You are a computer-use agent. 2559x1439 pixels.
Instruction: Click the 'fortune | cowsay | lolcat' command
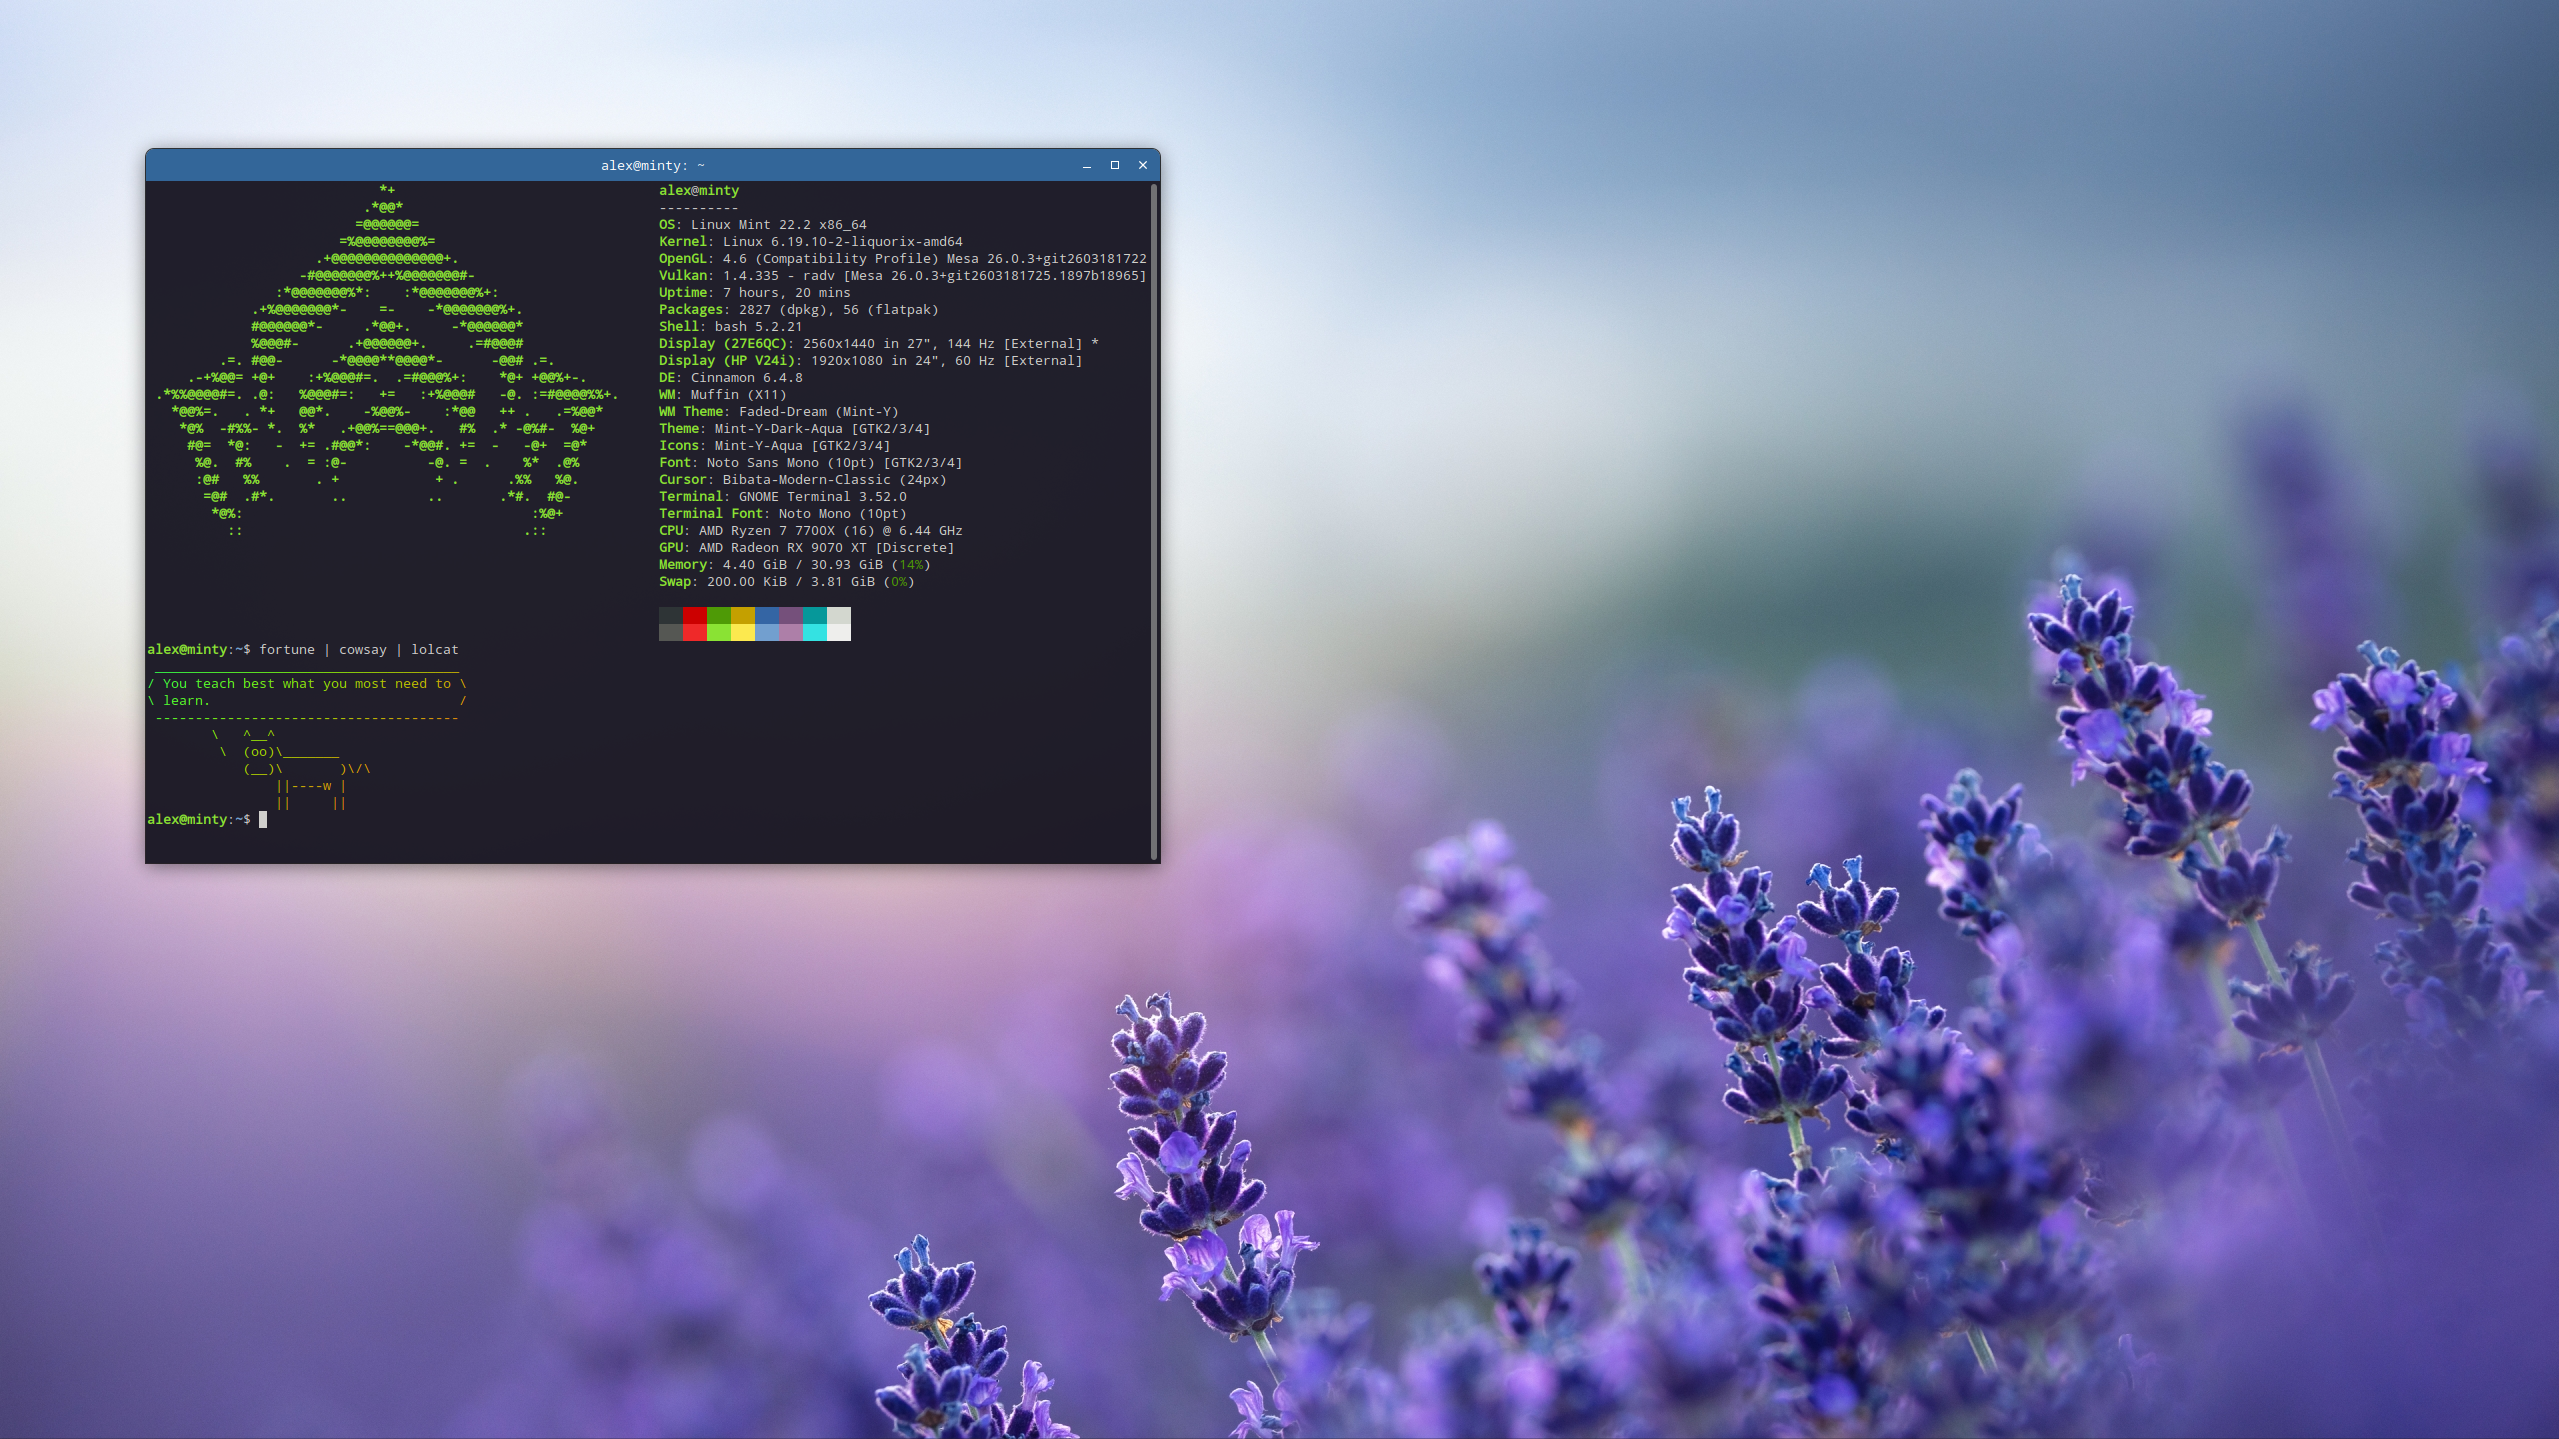(358, 650)
